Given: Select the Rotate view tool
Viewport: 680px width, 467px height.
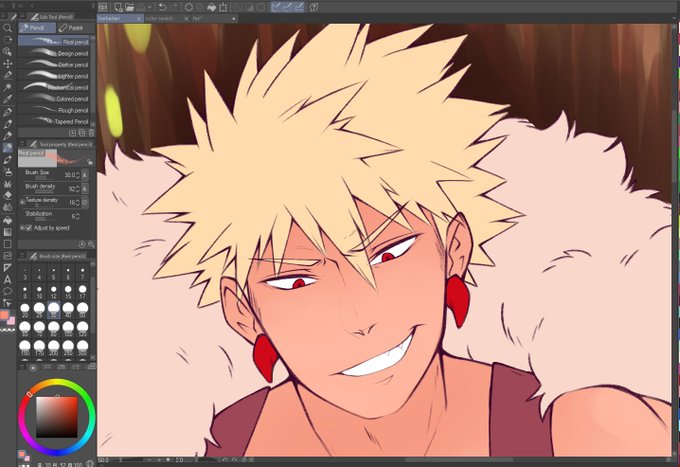Looking at the screenshot, I should click(x=7, y=40).
